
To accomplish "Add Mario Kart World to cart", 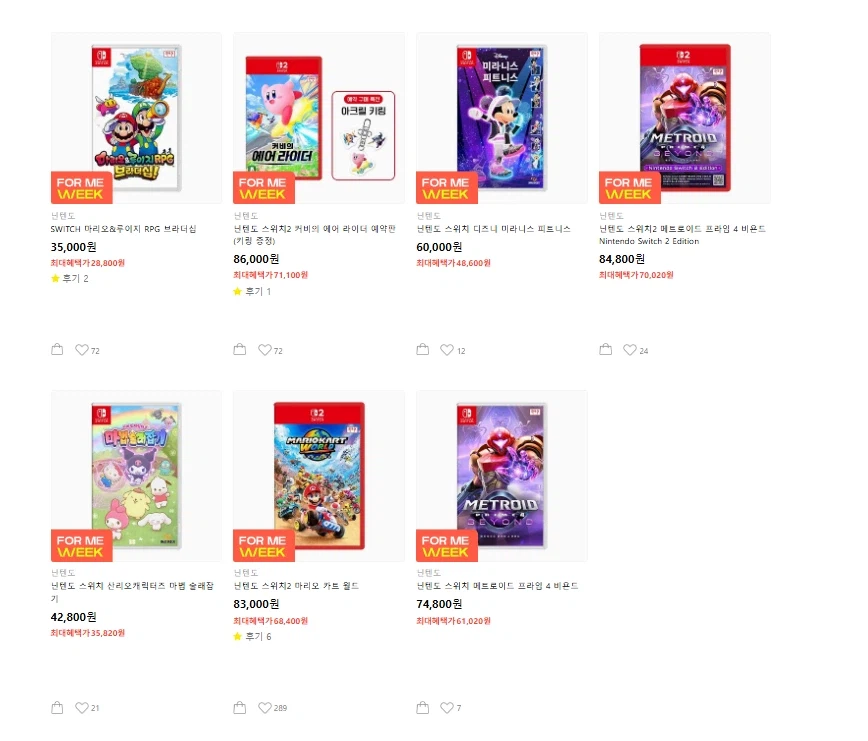I will [x=240, y=708].
